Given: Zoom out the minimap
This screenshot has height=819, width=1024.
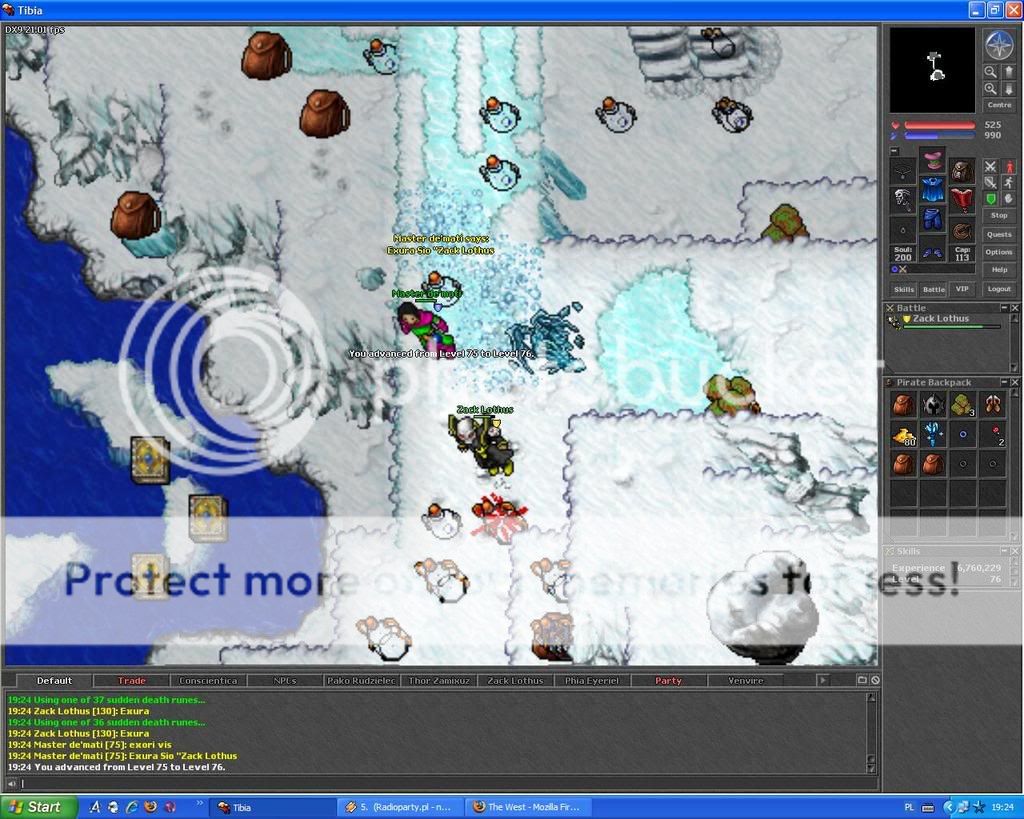Looking at the screenshot, I should click(x=991, y=72).
